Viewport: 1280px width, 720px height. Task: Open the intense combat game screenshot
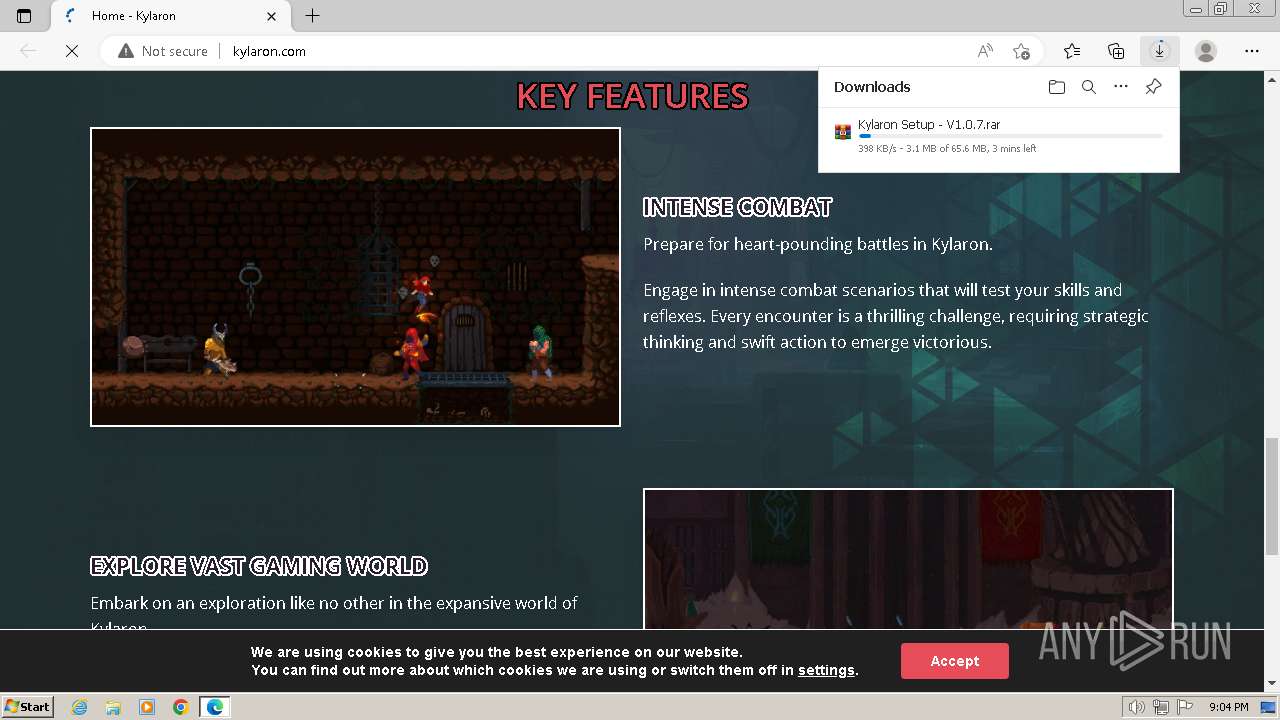pyautogui.click(x=355, y=277)
